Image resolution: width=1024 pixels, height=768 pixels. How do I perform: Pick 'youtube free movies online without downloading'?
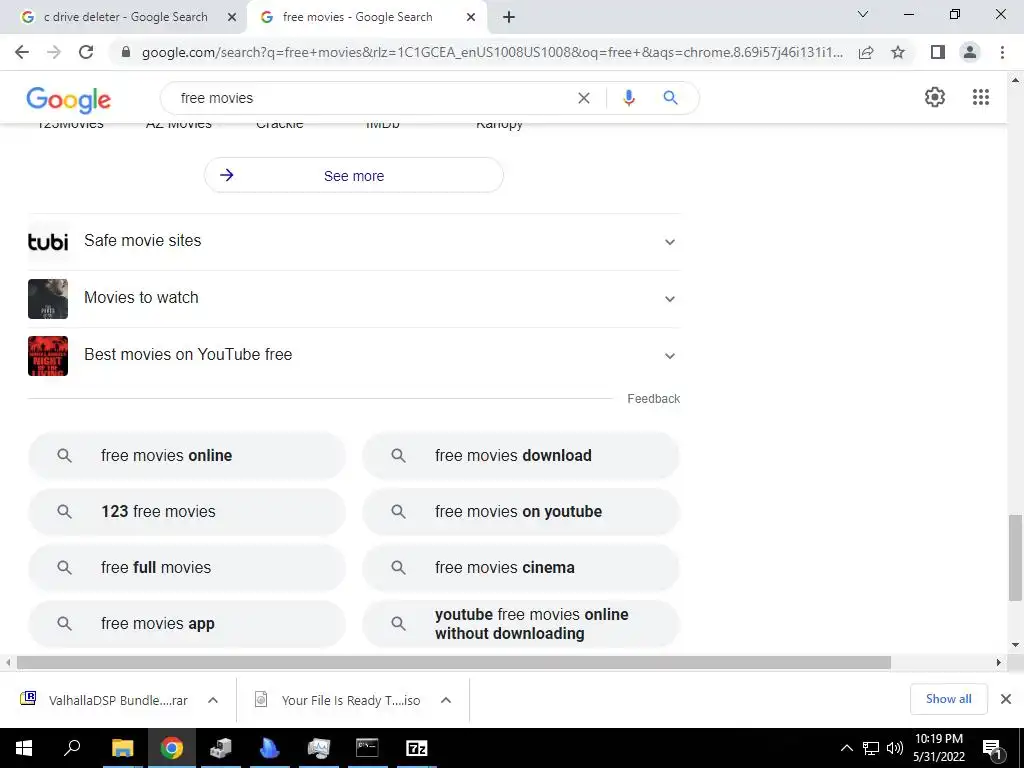520,624
